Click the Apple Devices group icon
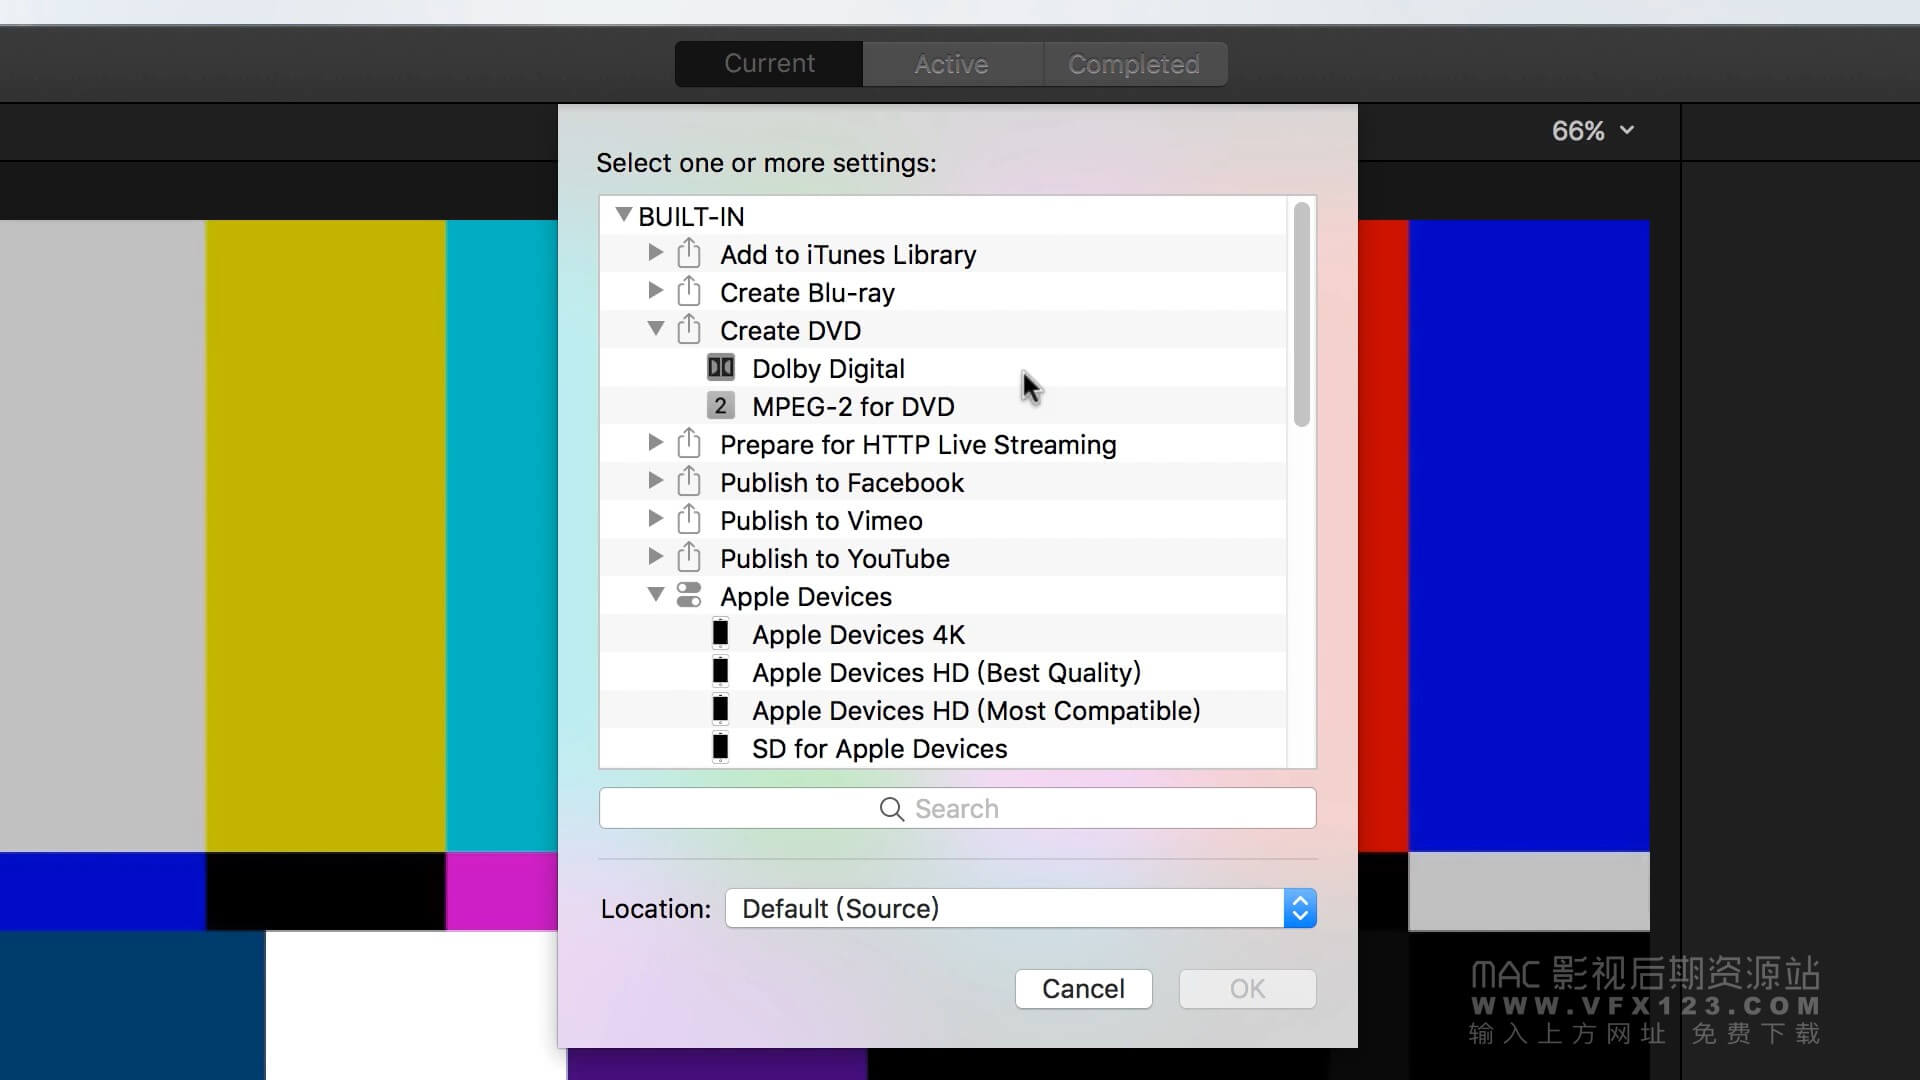This screenshot has width=1920, height=1080. pyautogui.click(x=689, y=596)
